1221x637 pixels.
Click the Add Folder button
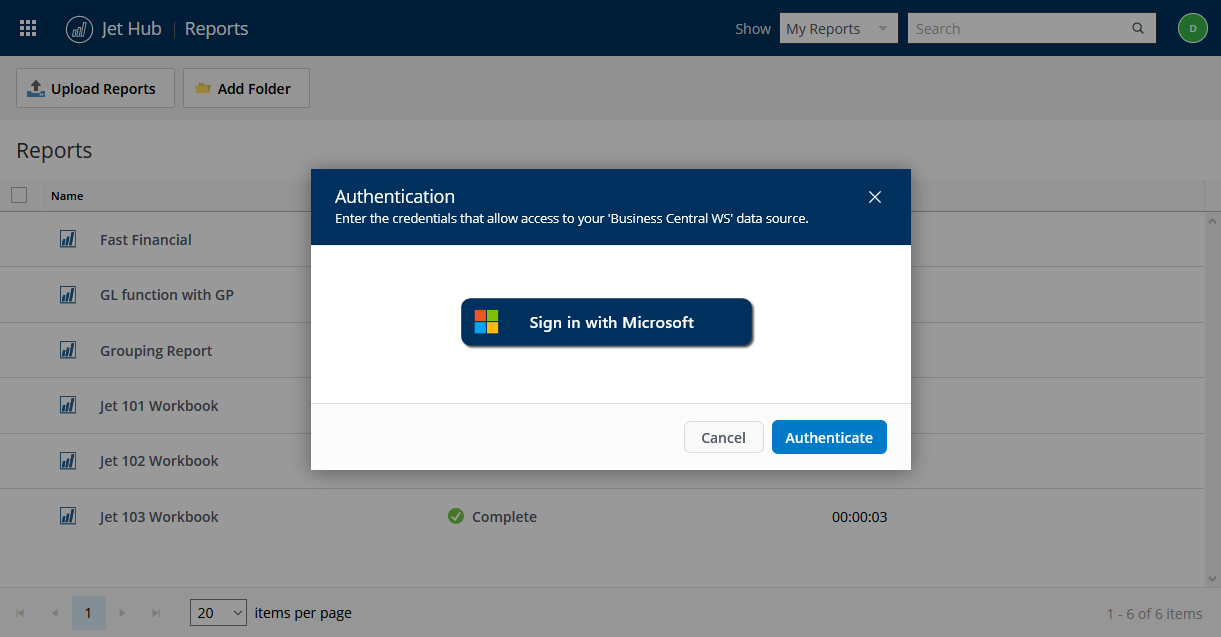246,88
